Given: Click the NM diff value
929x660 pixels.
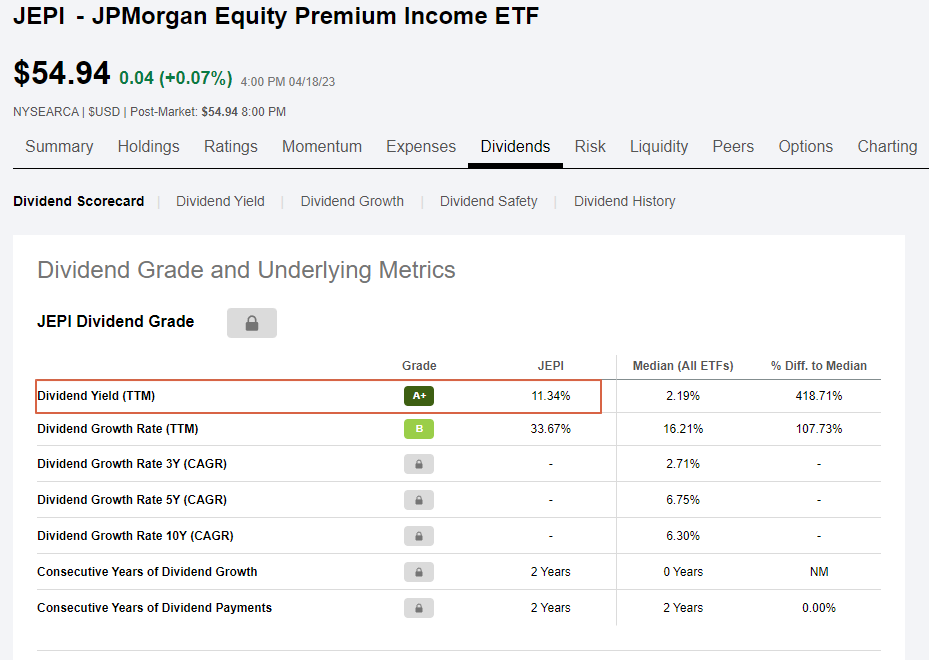Looking at the screenshot, I should (819, 572).
